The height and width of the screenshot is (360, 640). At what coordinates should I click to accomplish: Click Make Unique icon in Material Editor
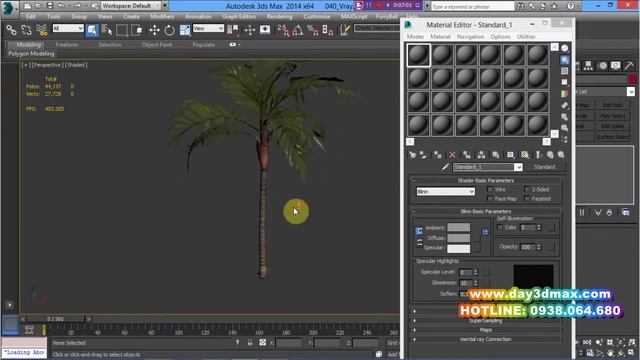(x=481, y=155)
